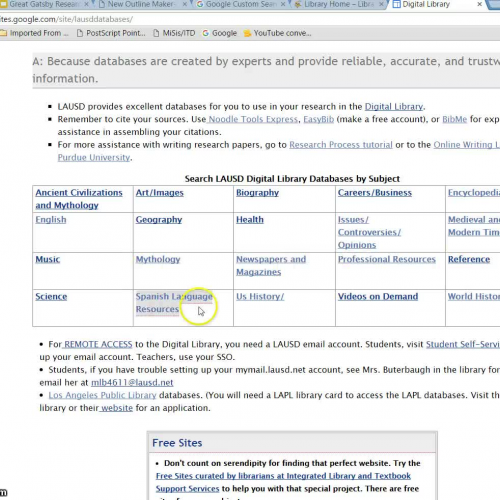Screen dimensions: 500x500
Task: Open the Reference subject link
Action: (469, 259)
